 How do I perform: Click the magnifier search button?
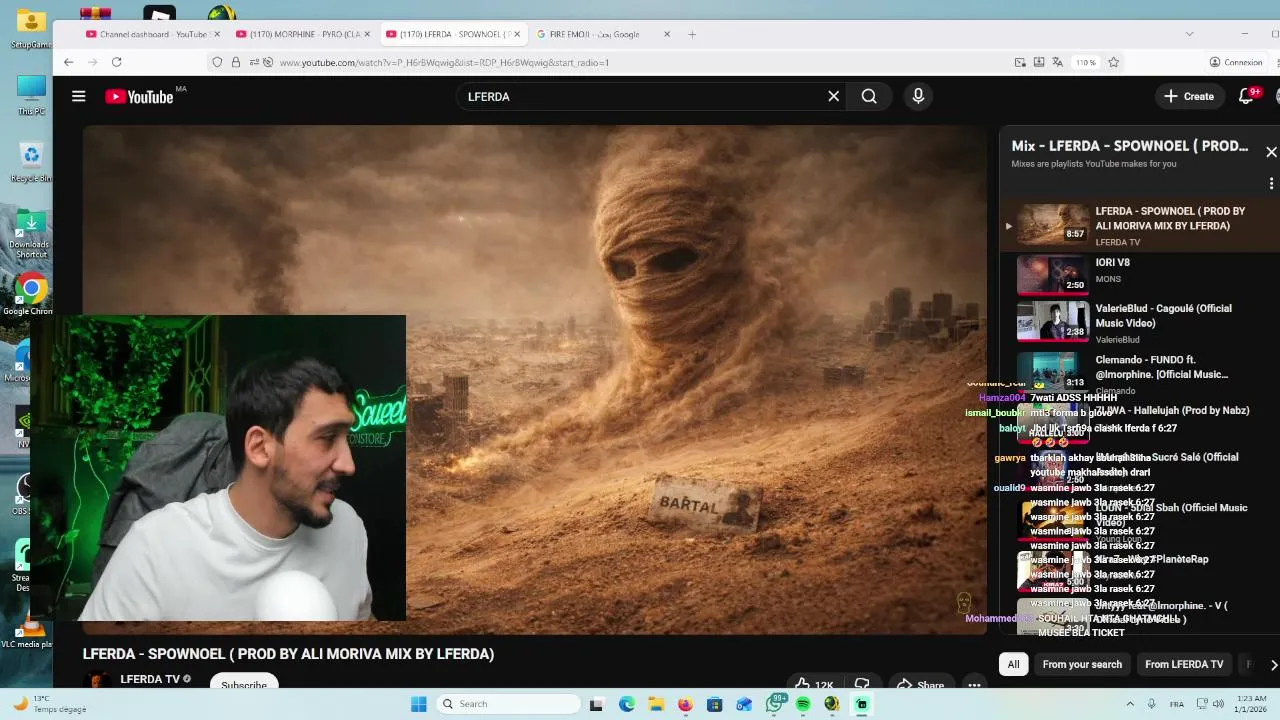(869, 96)
